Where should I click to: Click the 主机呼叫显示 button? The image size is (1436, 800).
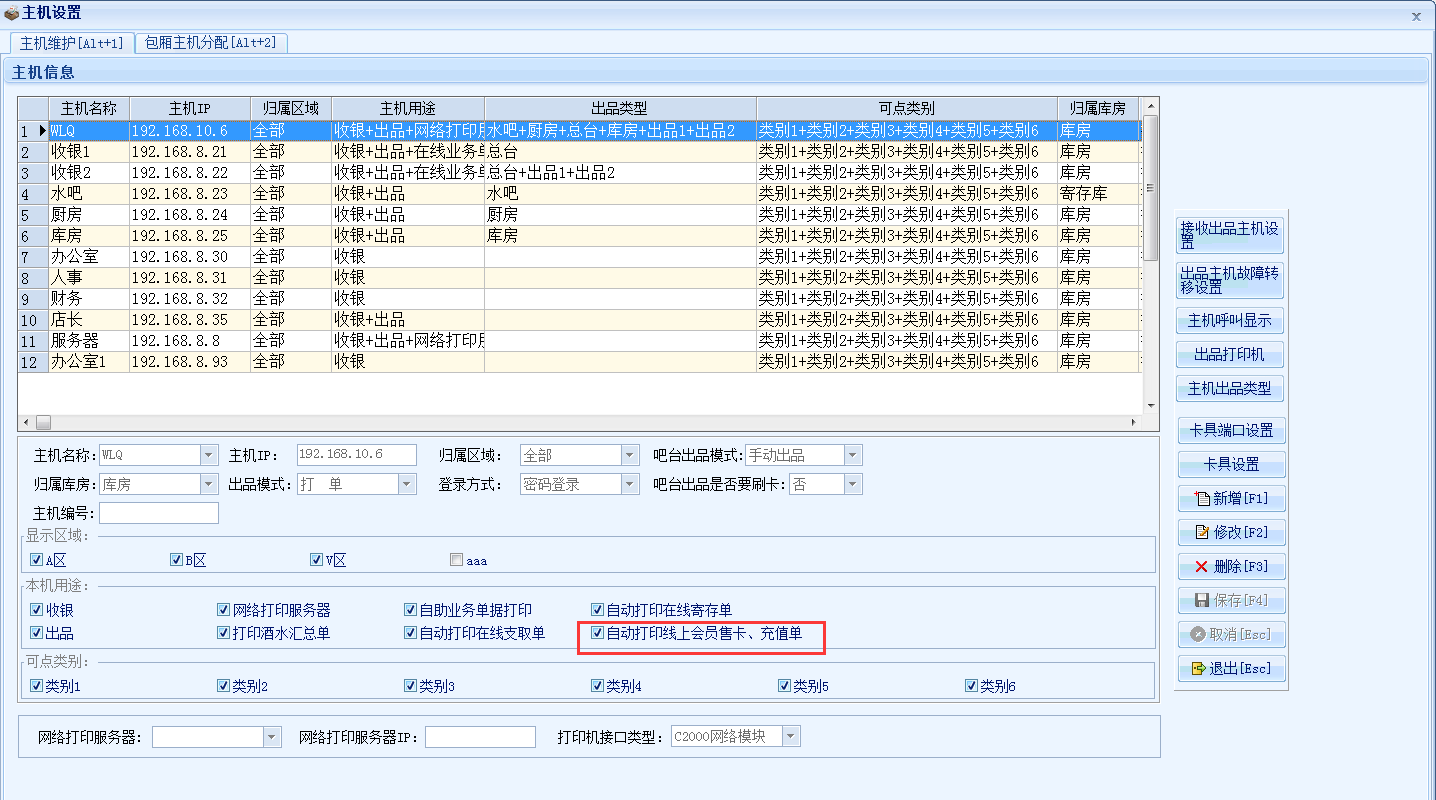pos(1230,321)
